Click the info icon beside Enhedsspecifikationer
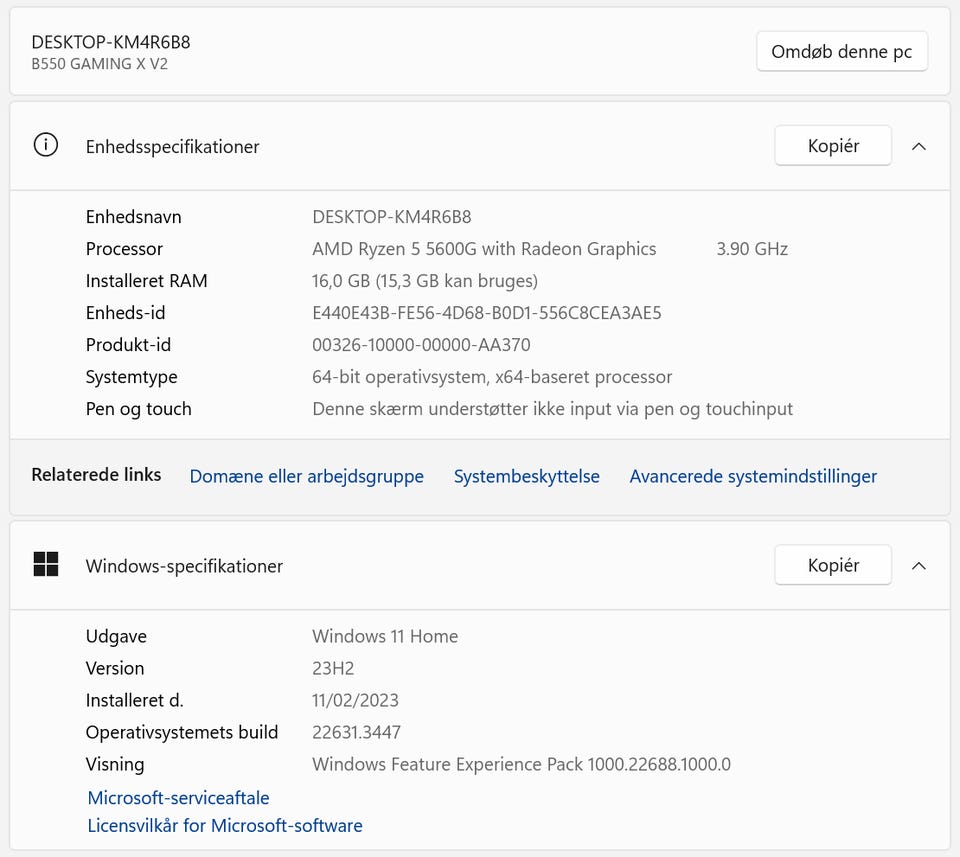Viewport: 960px width, 857px height. pos(46,146)
